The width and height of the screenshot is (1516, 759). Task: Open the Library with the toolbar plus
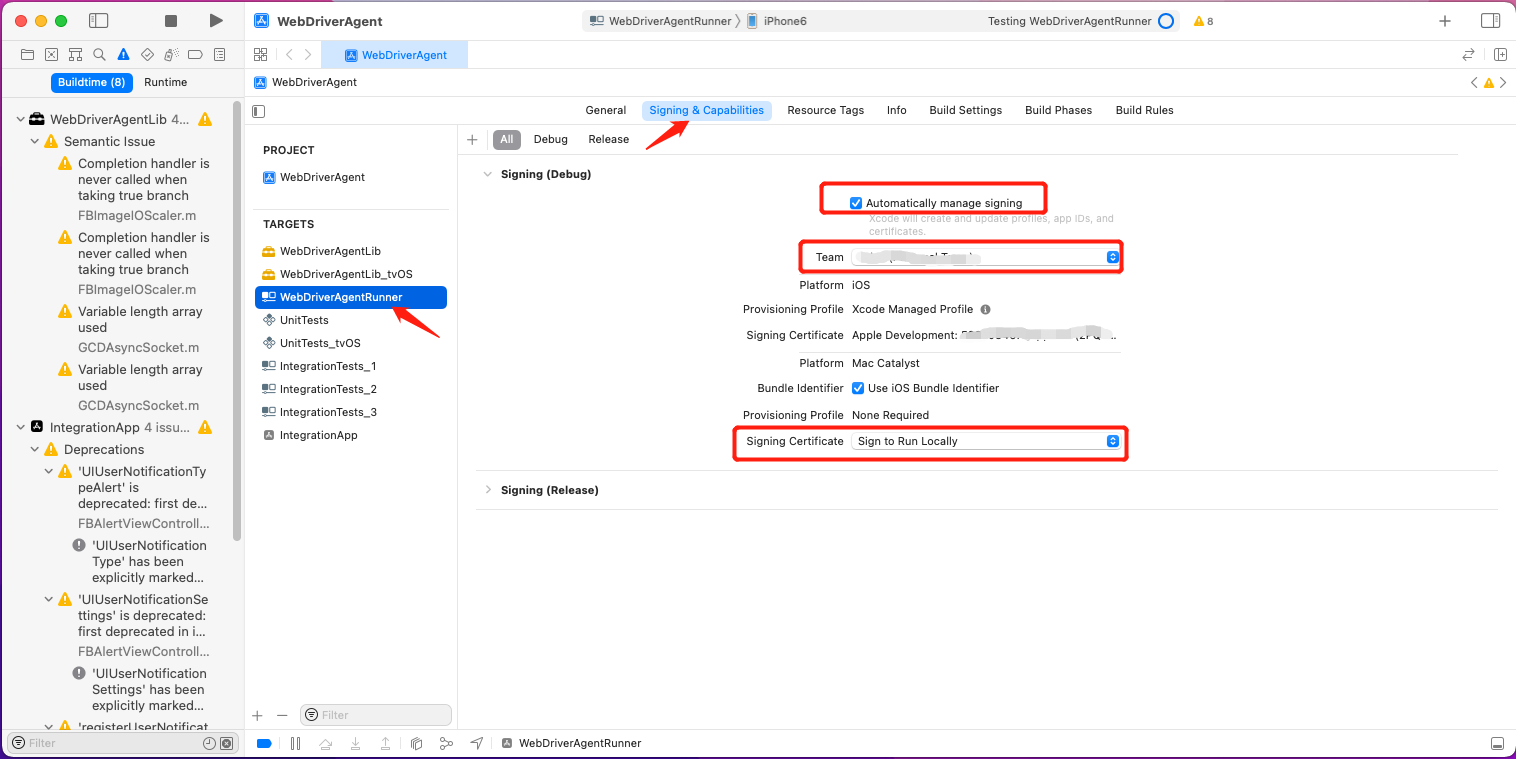[1444, 21]
